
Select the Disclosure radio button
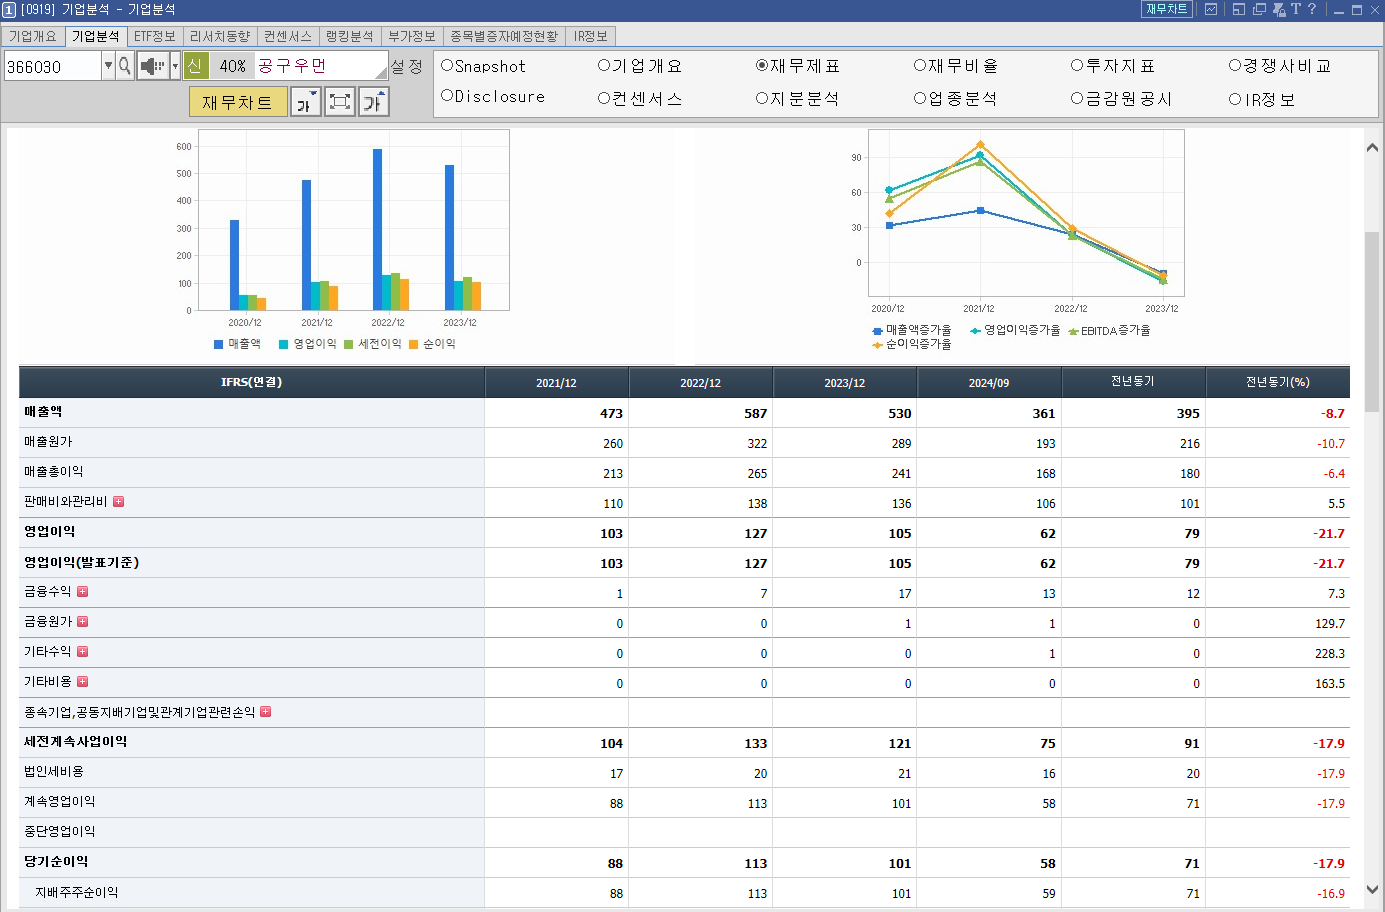click(447, 97)
